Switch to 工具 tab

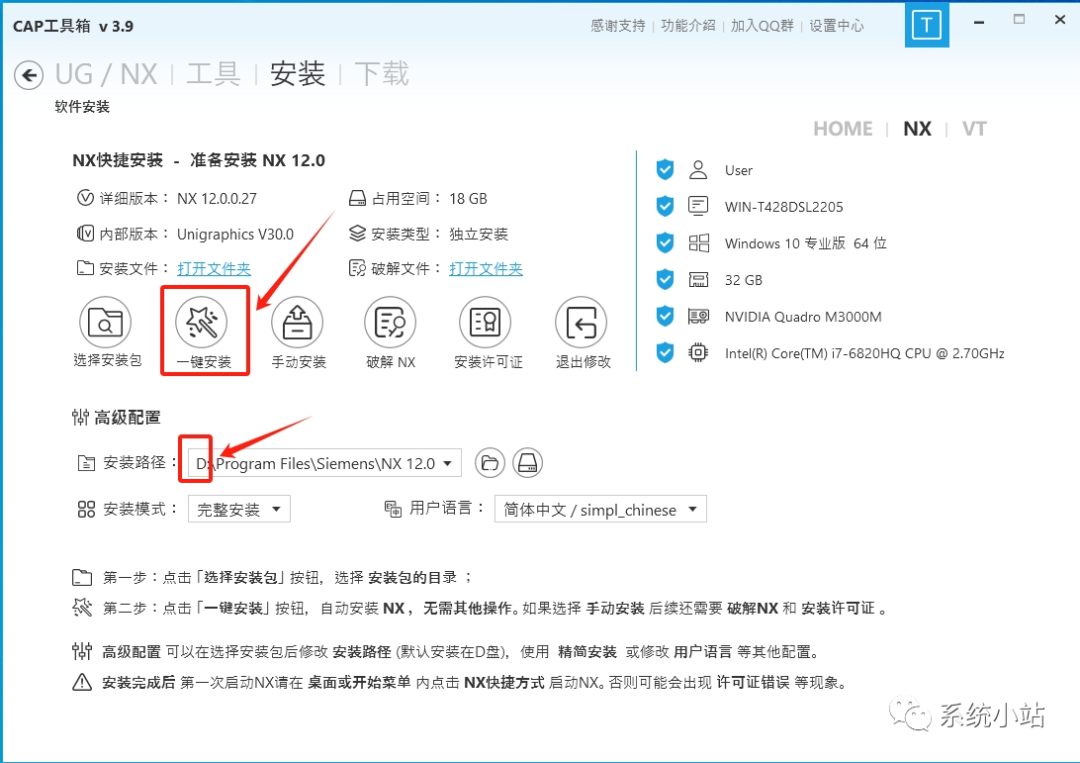(214, 74)
